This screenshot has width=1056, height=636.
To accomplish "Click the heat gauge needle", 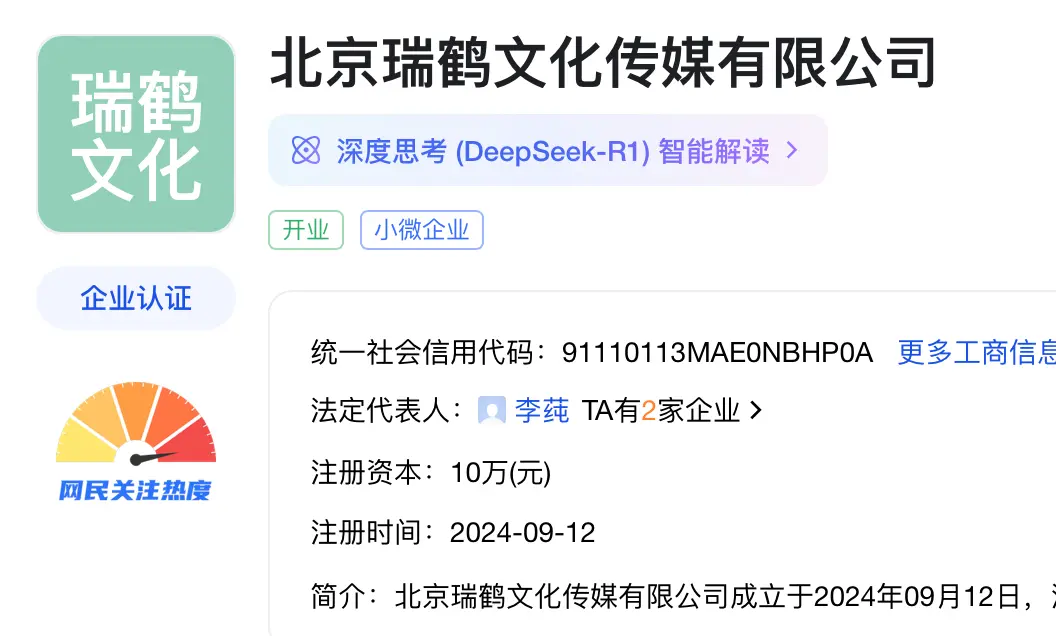I will [x=153, y=458].
